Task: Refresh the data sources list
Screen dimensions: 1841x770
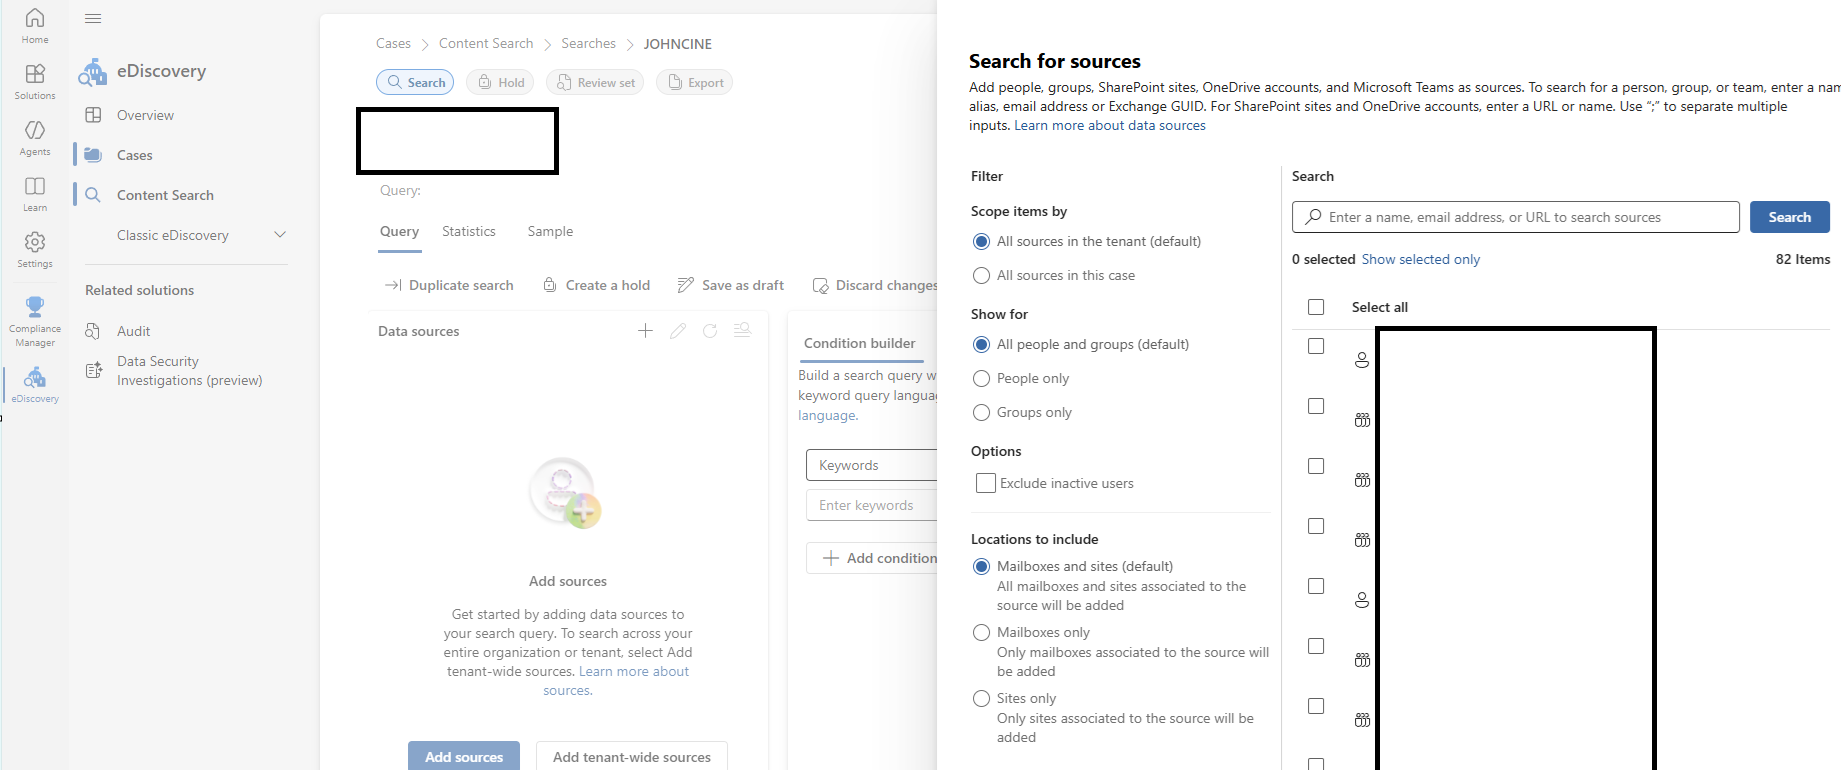Action: point(710,331)
